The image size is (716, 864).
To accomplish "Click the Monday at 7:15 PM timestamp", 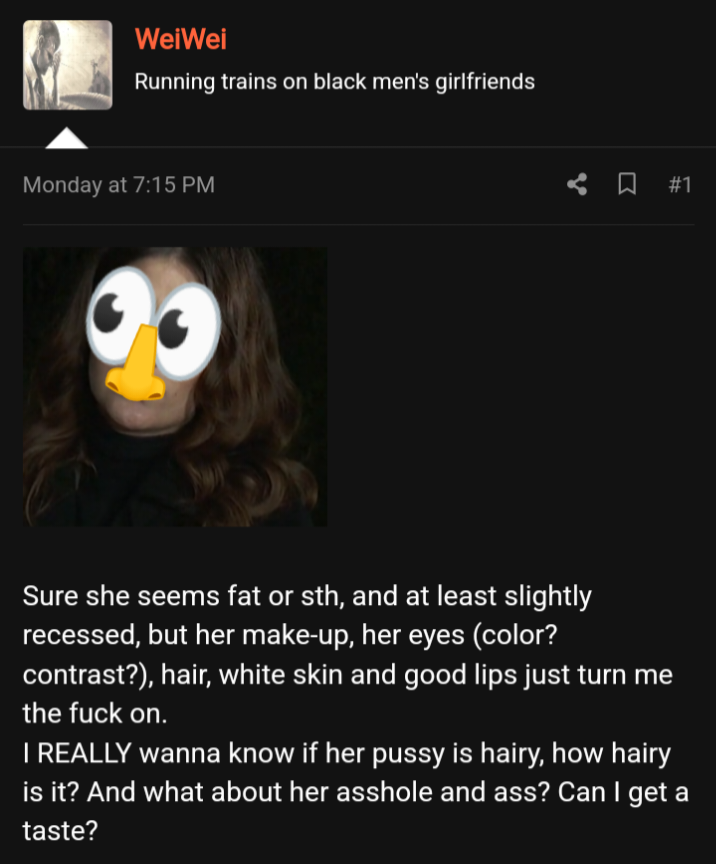I will click(119, 185).
